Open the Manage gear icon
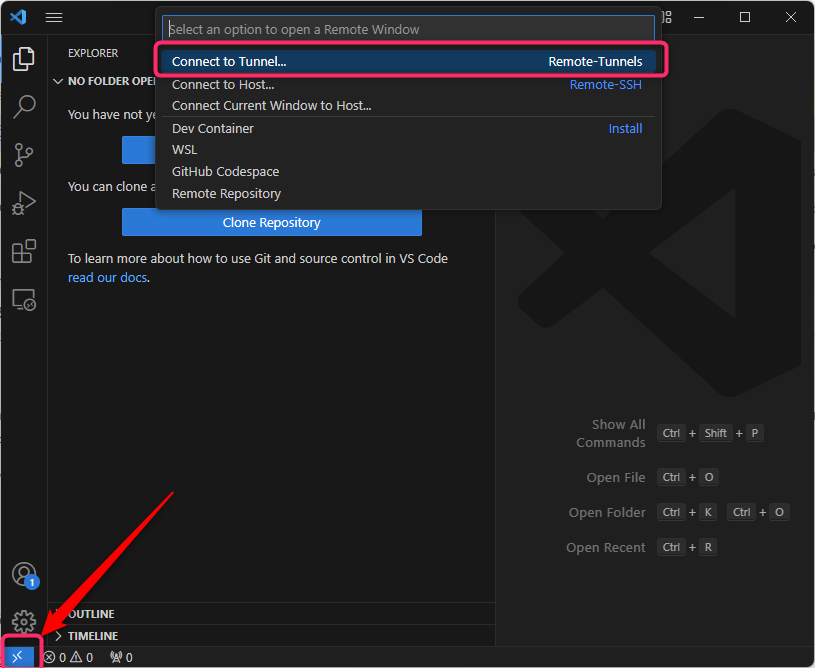Screen dimensions: 815x668 click(23, 621)
